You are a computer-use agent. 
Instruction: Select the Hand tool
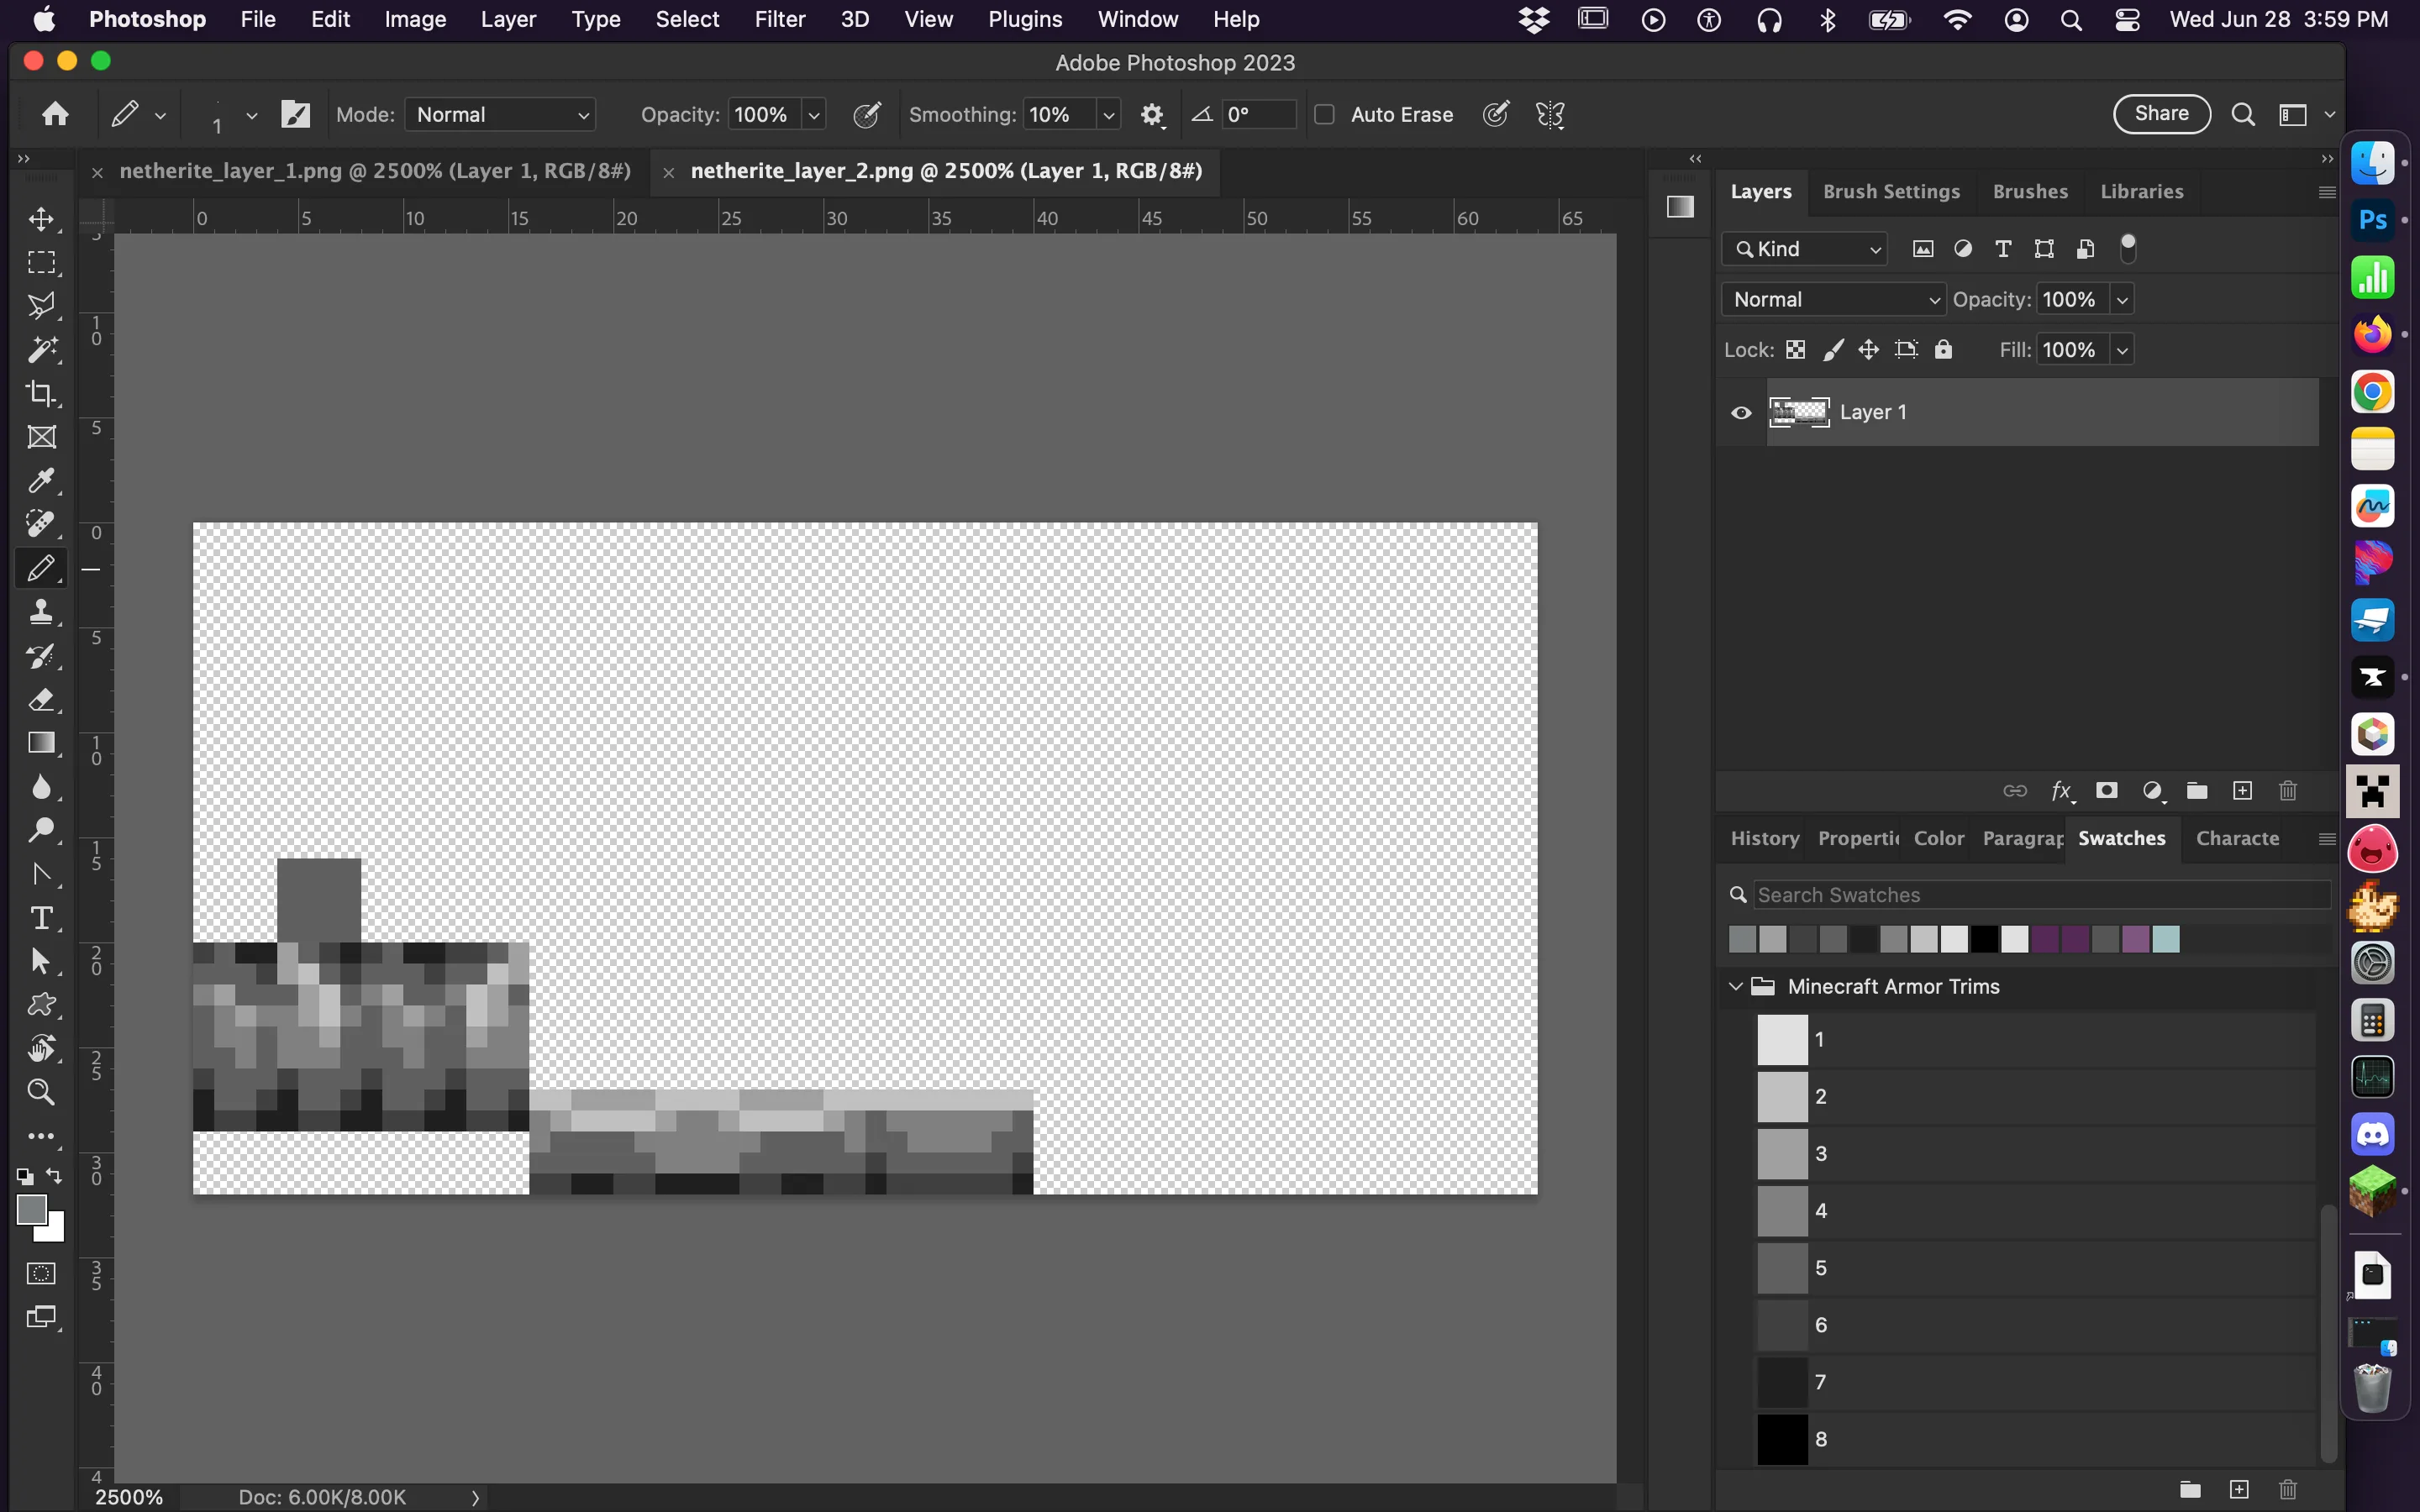point(41,1048)
